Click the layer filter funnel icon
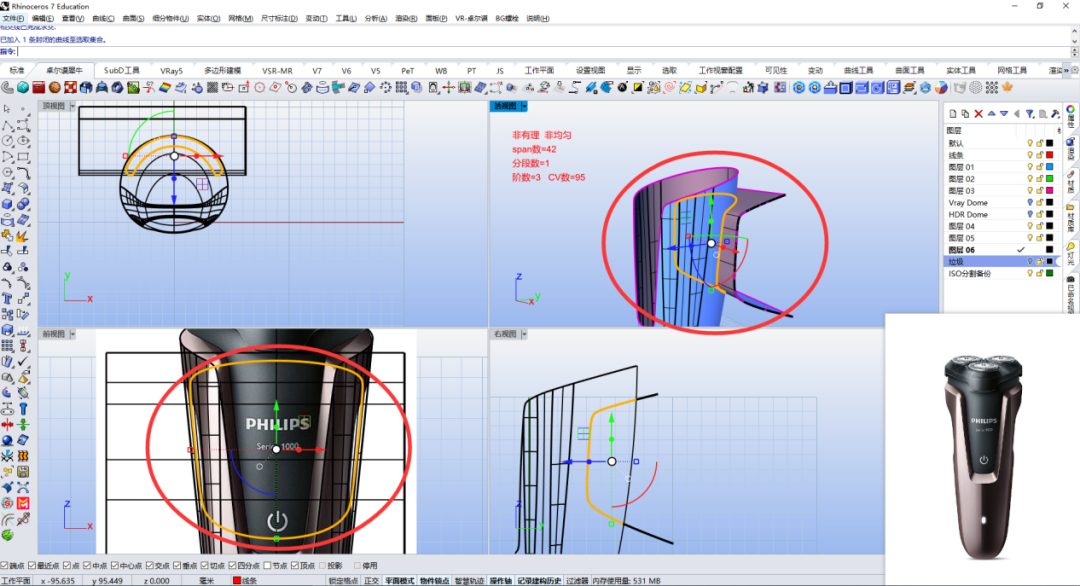The height and width of the screenshot is (586, 1080). 1030,114
